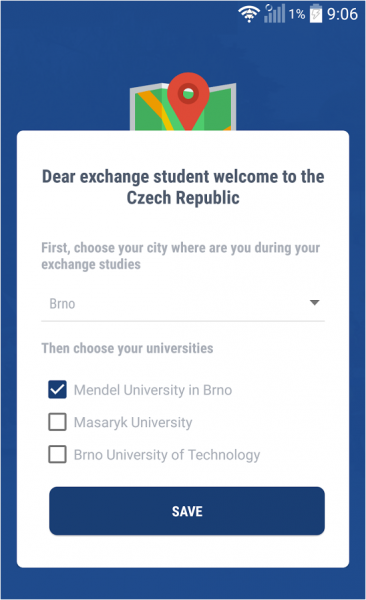The height and width of the screenshot is (600, 366).
Task: Expand the Brno city selector
Action: (x=183, y=304)
